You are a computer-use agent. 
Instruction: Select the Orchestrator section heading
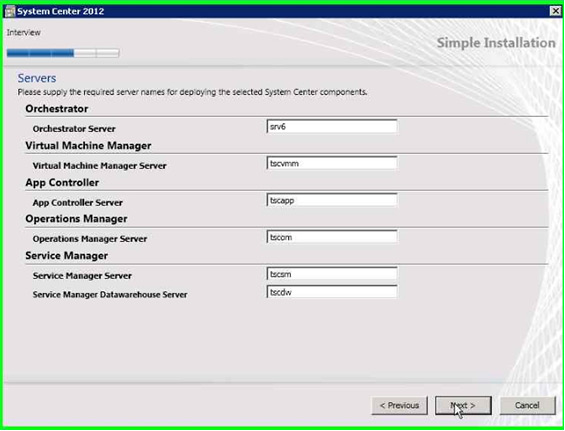pos(57,108)
